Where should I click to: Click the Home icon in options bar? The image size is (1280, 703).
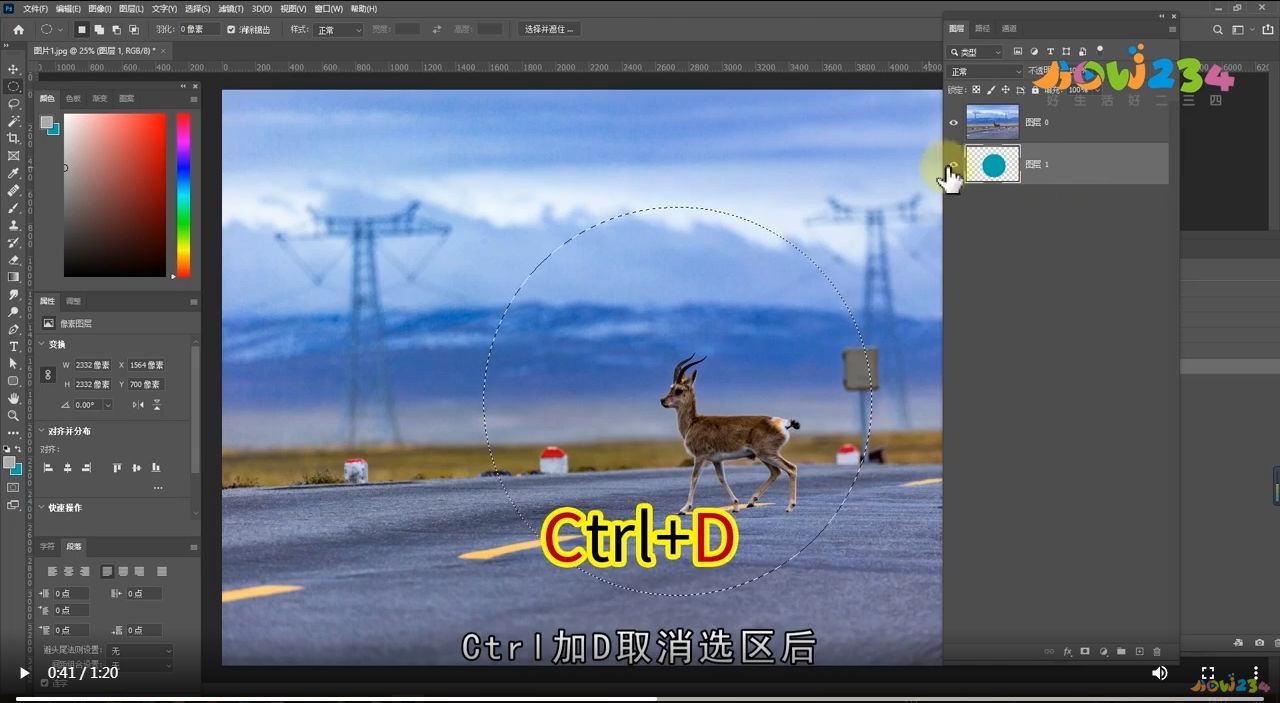pos(18,30)
